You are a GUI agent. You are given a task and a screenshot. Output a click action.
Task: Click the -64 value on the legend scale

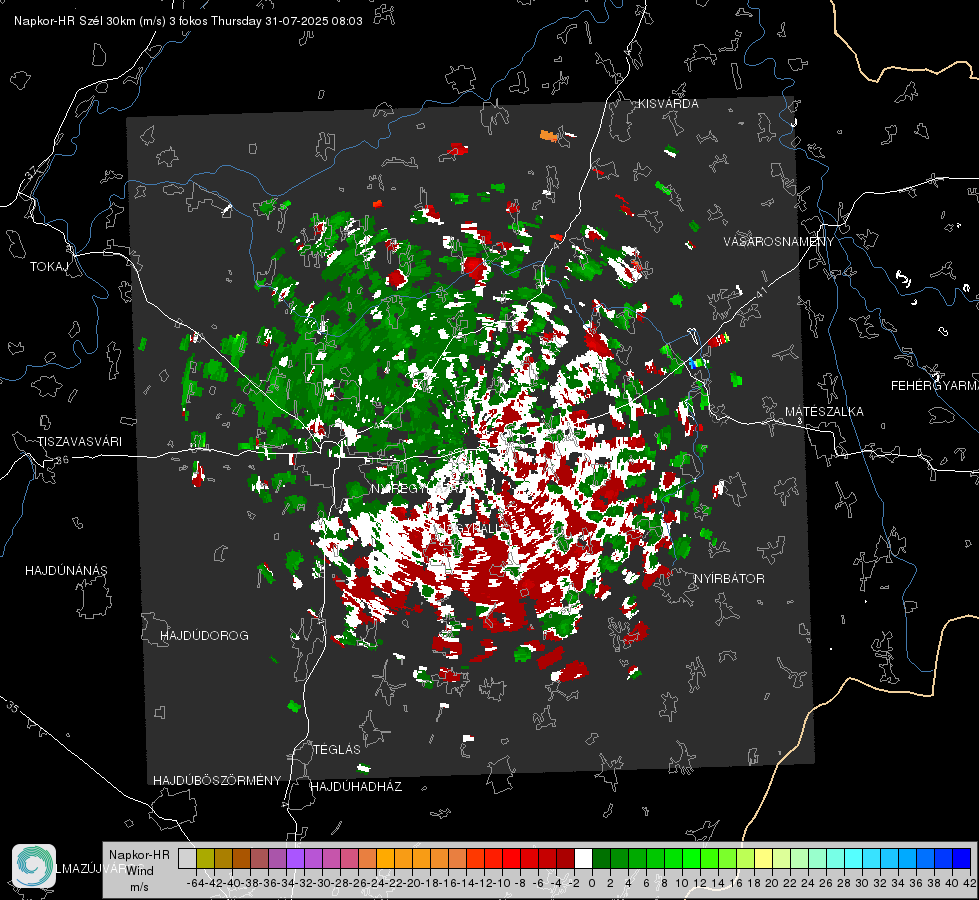[x=196, y=883]
